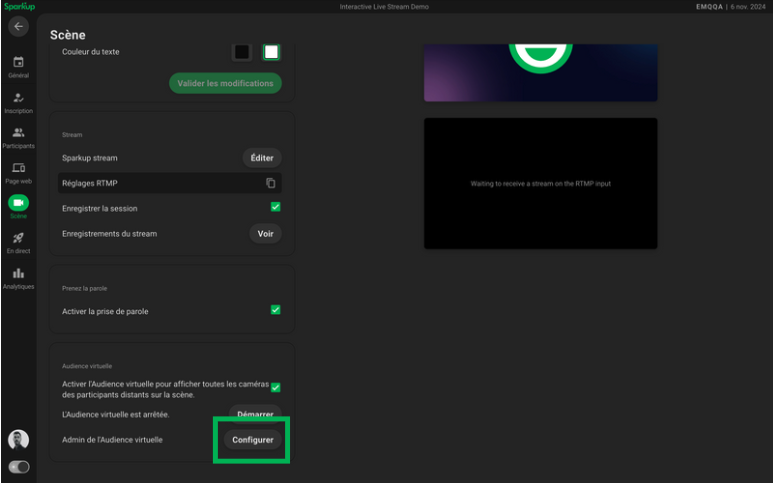
Task: Select the Scène camera icon
Action: [18, 203]
